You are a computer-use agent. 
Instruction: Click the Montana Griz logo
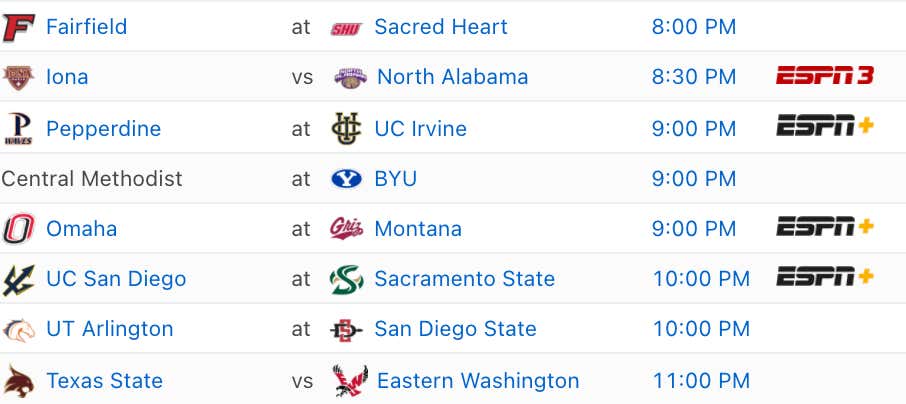[347, 228]
